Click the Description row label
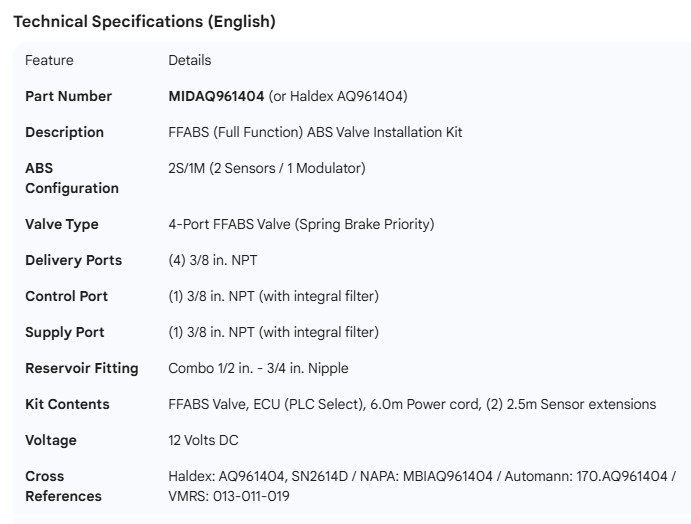The width and height of the screenshot is (691, 524). pos(64,132)
